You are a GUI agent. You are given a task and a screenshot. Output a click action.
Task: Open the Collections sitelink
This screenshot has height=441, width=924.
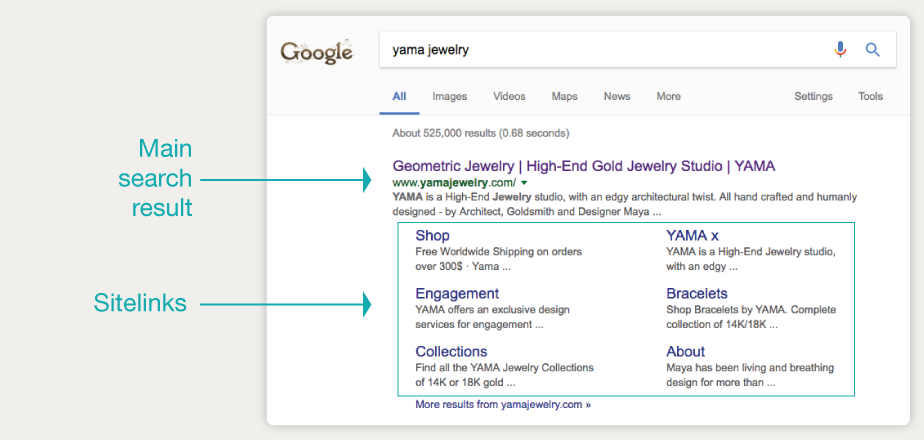pyautogui.click(x=451, y=352)
